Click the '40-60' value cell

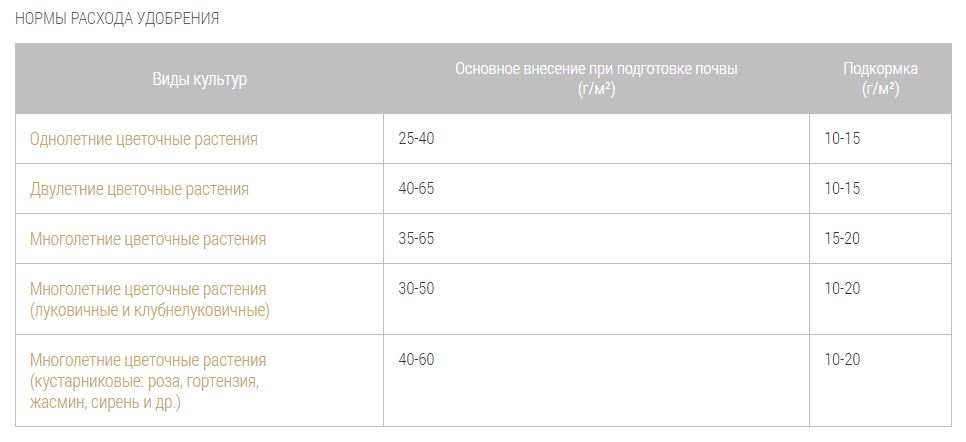click(x=416, y=360)
